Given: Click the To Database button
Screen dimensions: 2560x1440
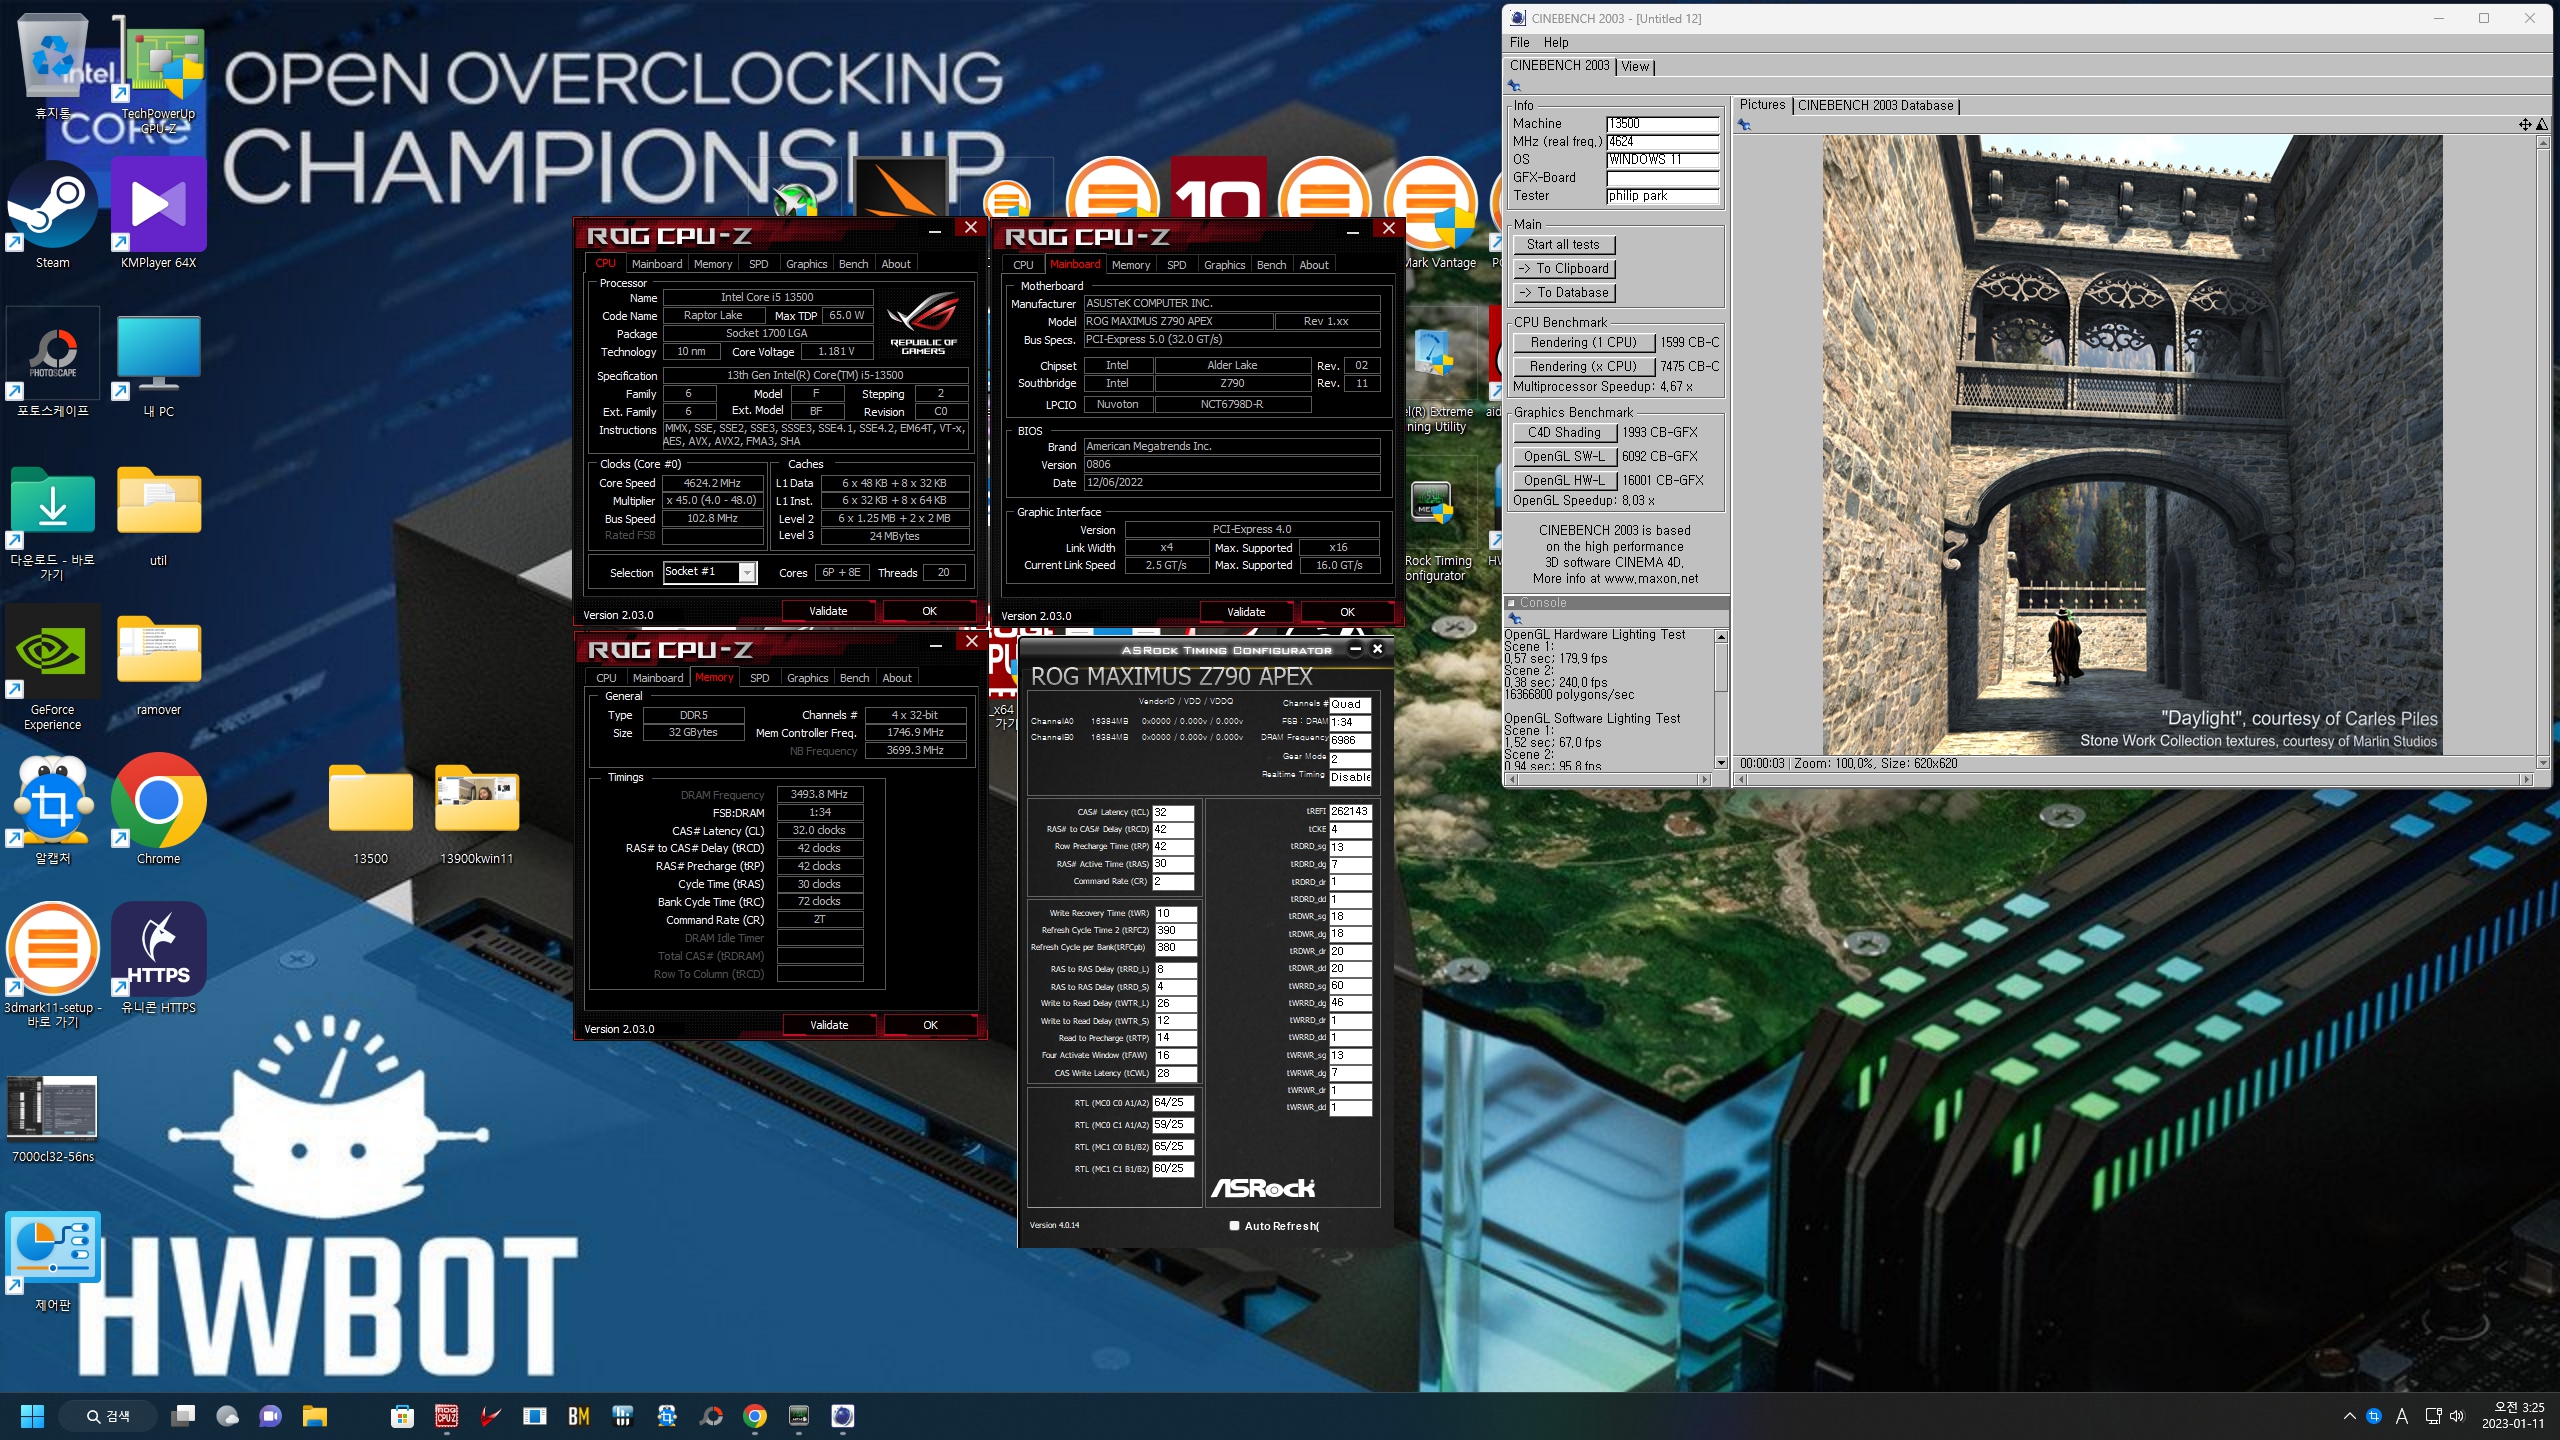Looking at the screenshot, I should click(x=1563, y=292).
